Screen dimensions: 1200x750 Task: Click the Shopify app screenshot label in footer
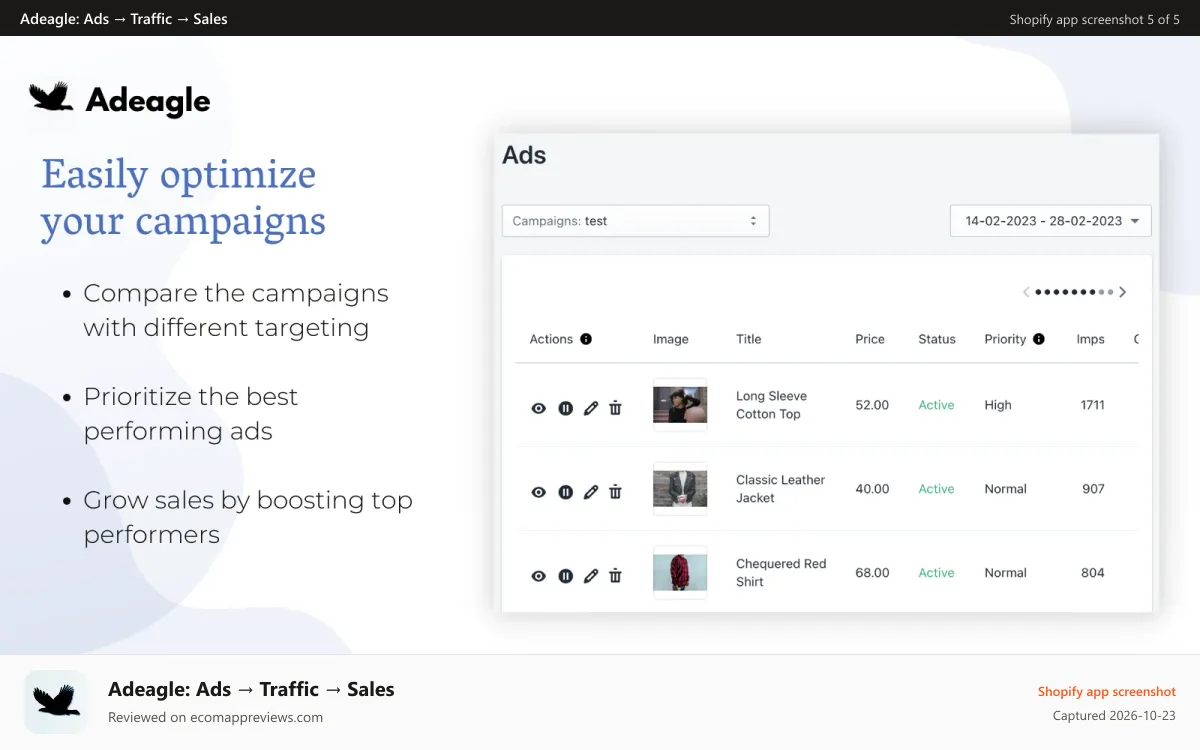(1107, 692)
